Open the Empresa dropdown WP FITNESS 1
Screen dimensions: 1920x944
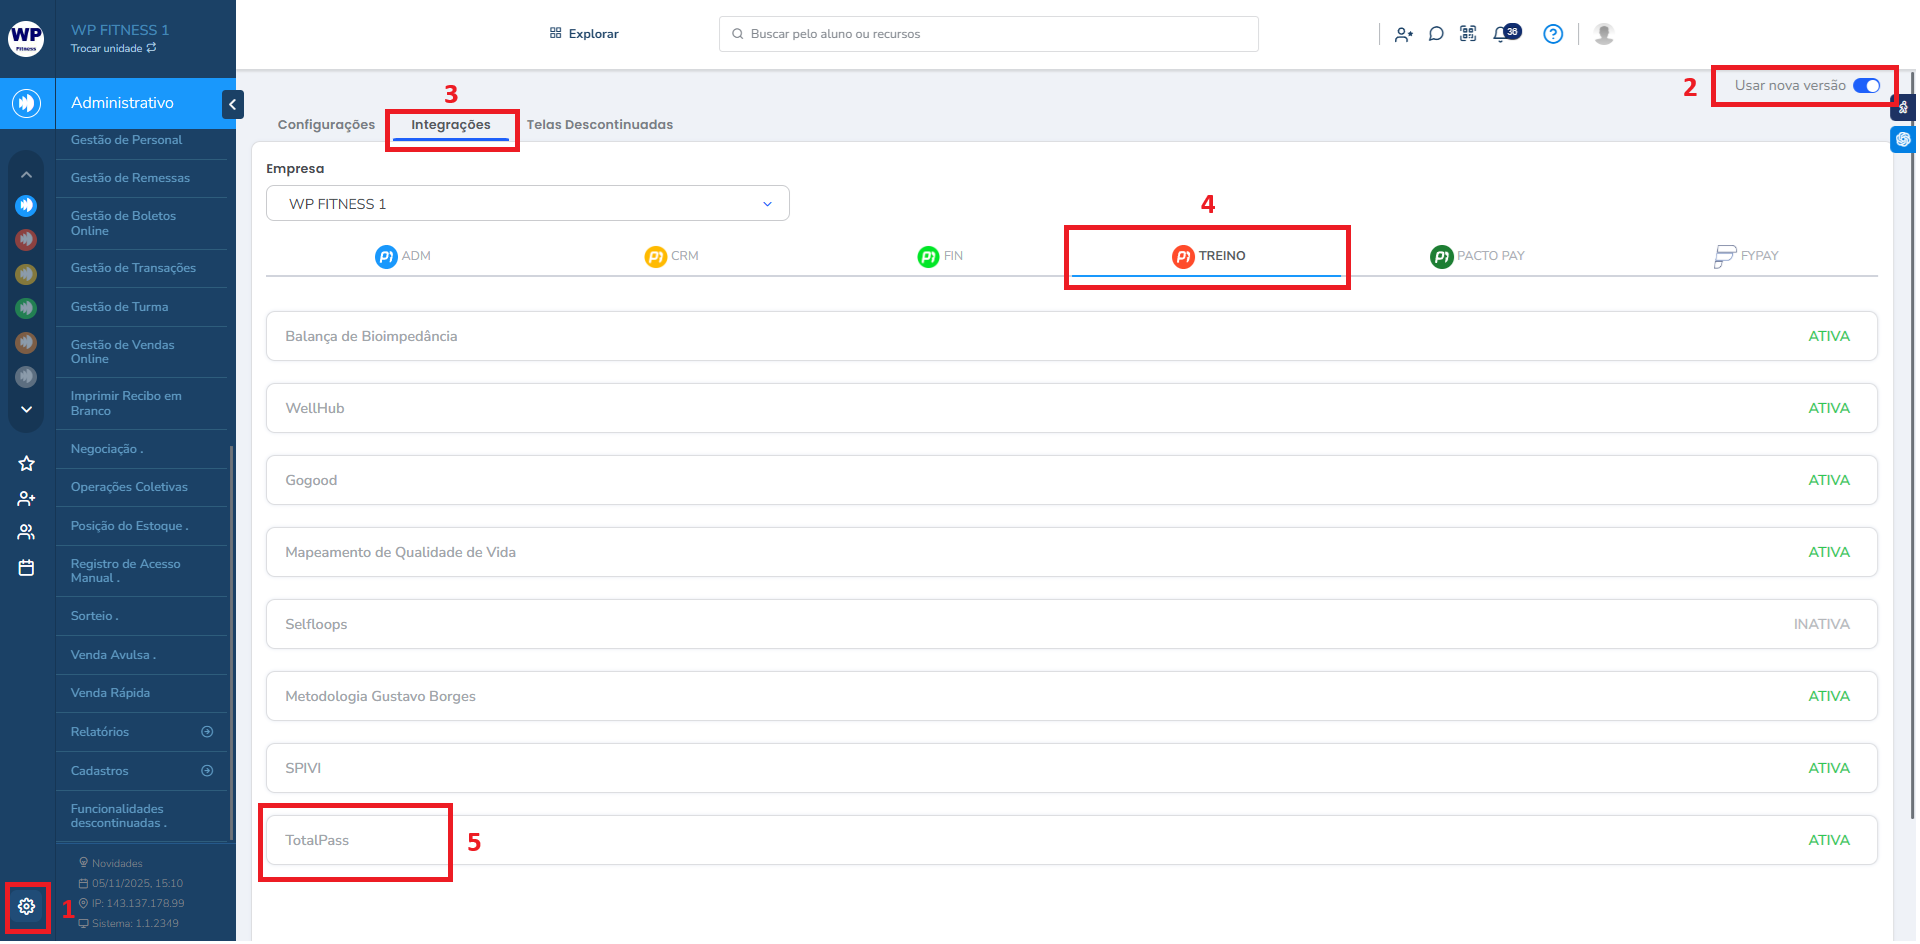(x=527, y=204)
